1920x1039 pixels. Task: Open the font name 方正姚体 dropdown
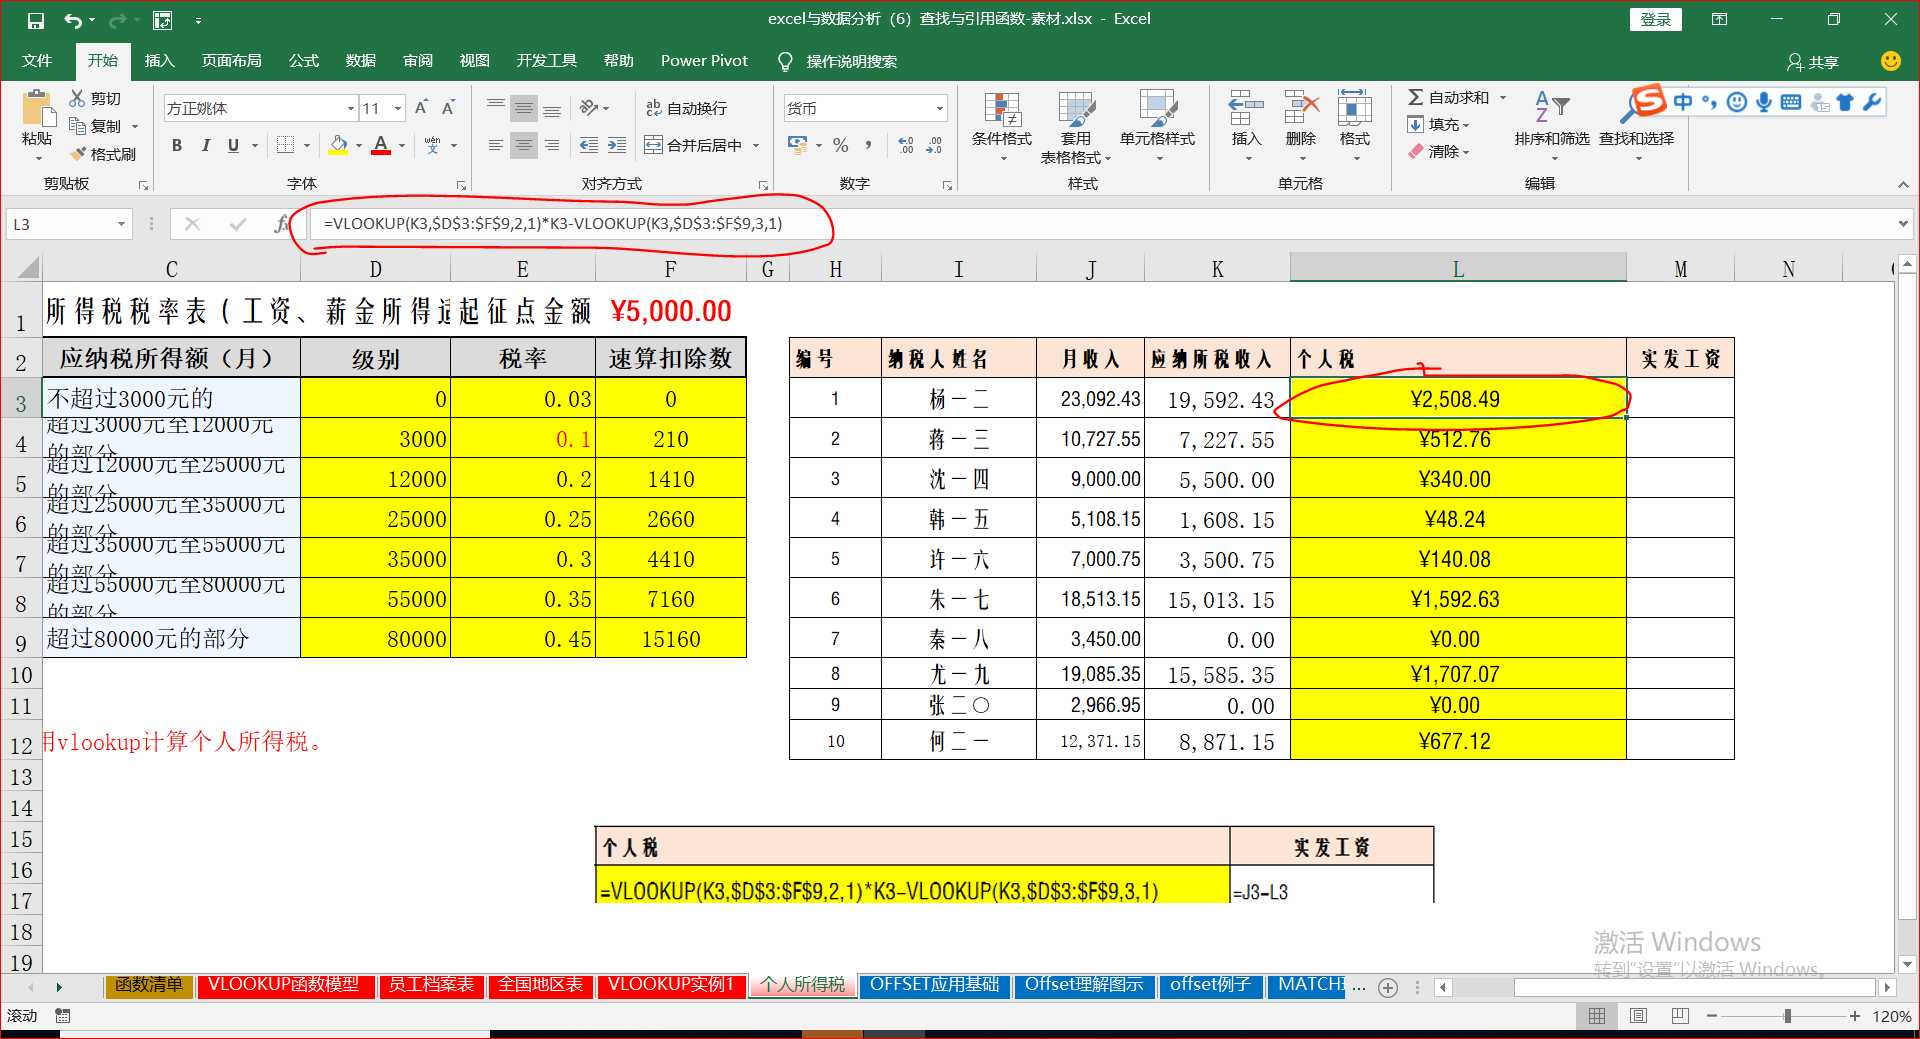point(351,108)
